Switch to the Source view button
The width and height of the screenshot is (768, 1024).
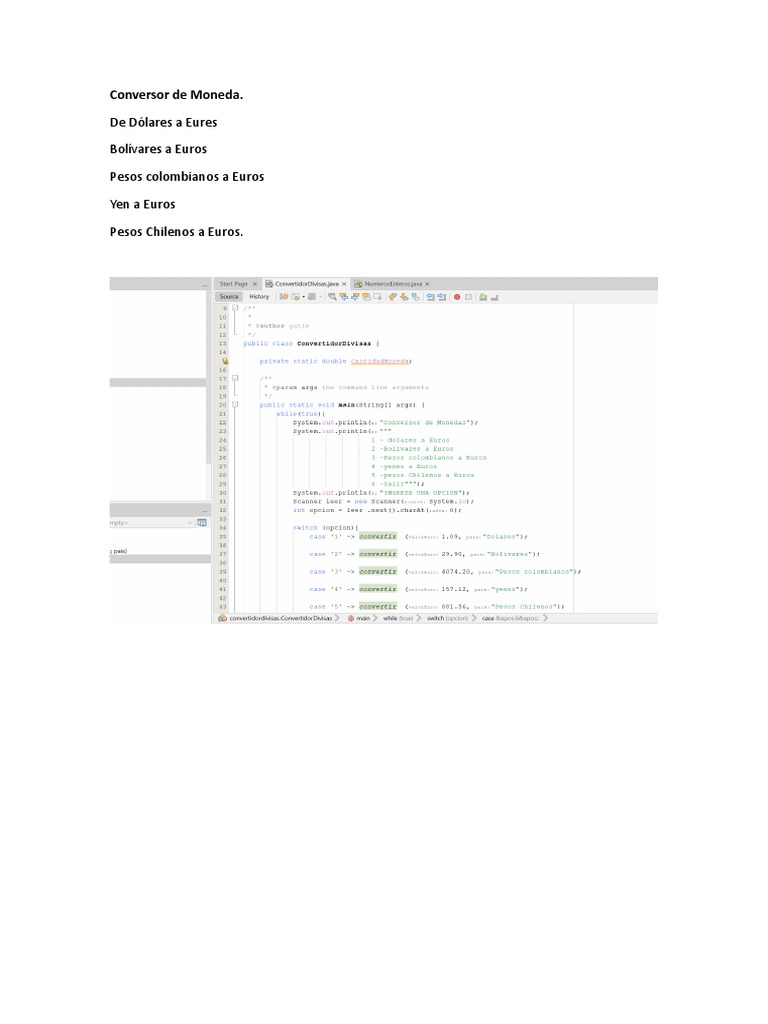pyautogui.click(x=229, y=296)
